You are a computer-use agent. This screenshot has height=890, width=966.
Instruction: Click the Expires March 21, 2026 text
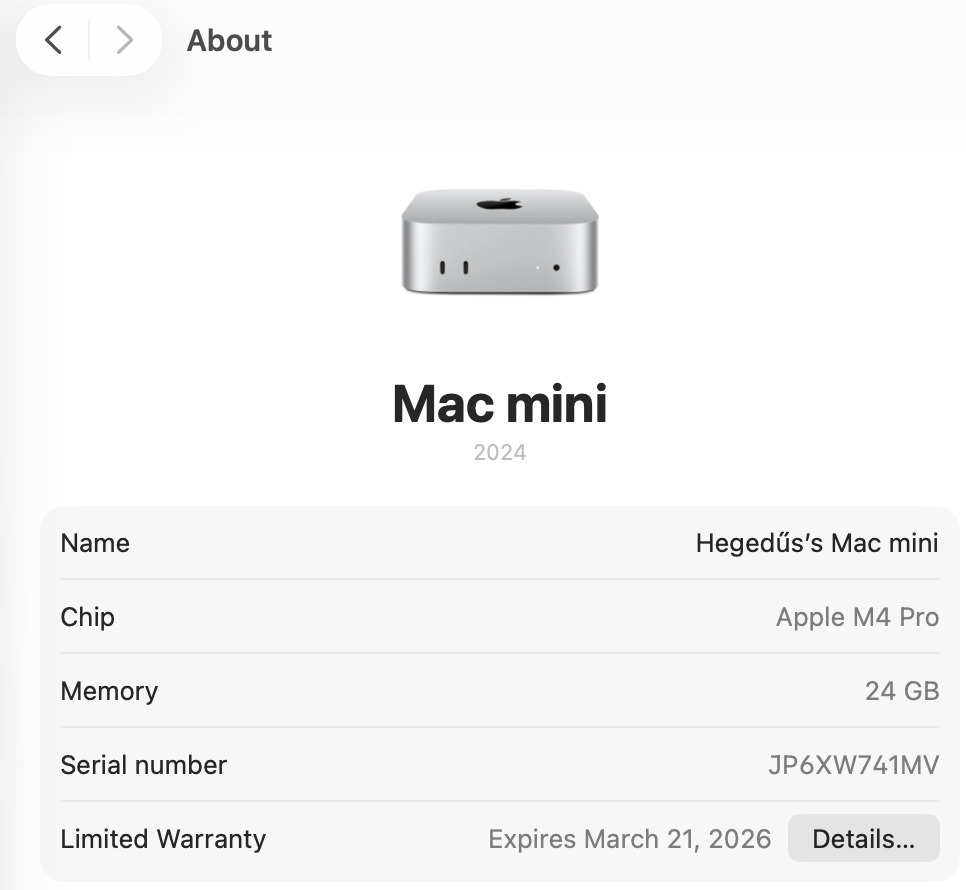[x=629, y=839]
